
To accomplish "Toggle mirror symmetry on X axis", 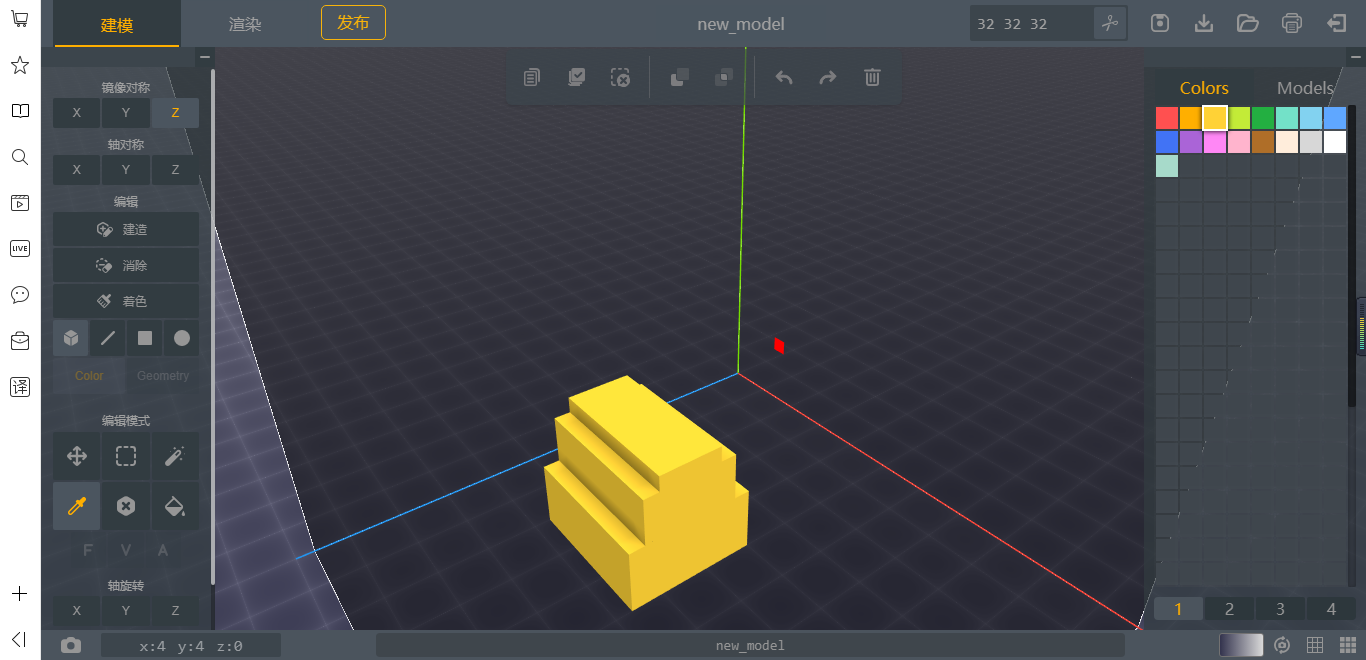I will 77,113.
